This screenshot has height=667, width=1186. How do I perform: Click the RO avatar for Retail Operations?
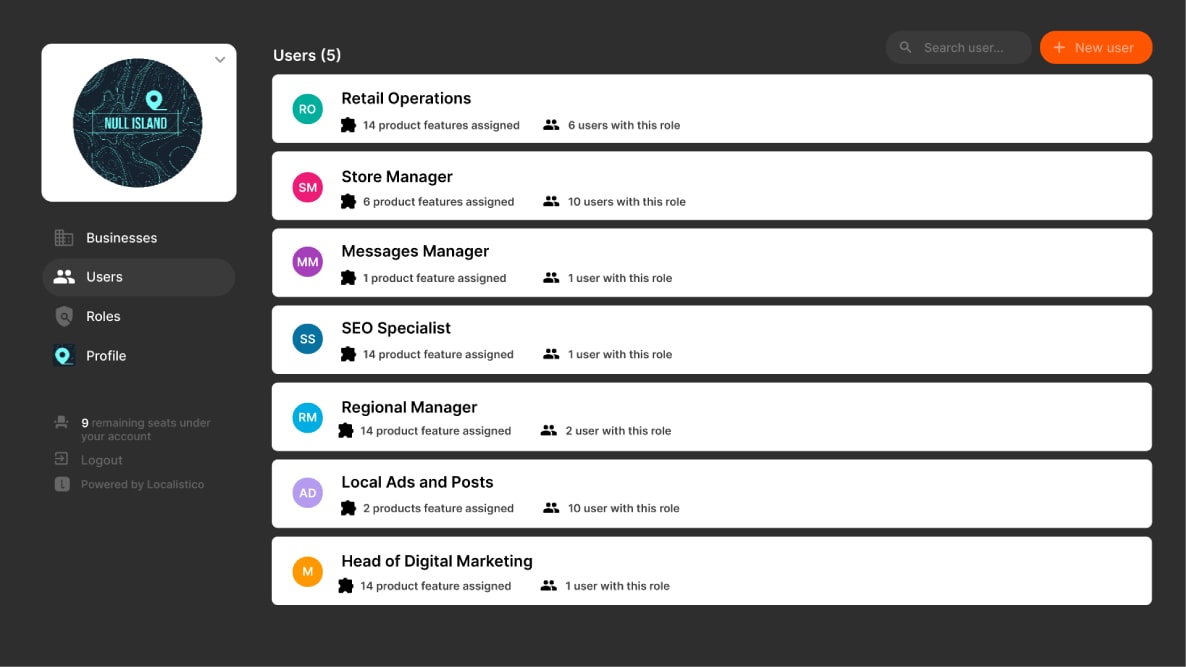(x=307, y=109)
